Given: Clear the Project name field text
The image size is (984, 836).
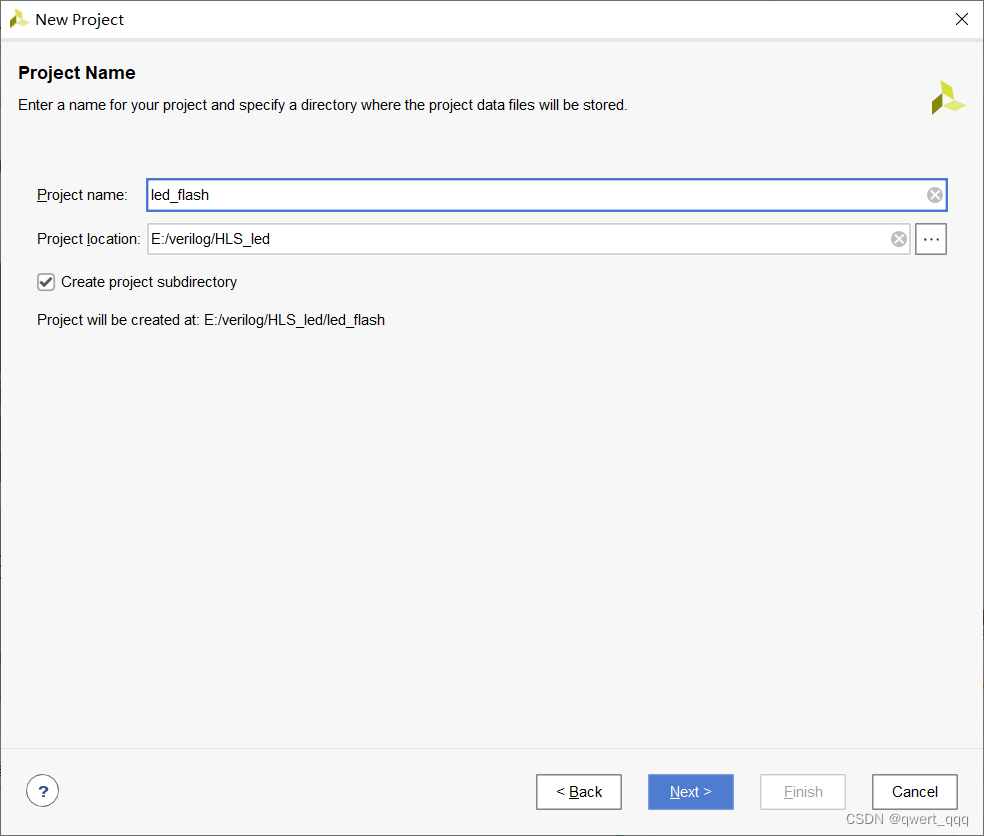Looking at the screenshot, I should [934, 195].
